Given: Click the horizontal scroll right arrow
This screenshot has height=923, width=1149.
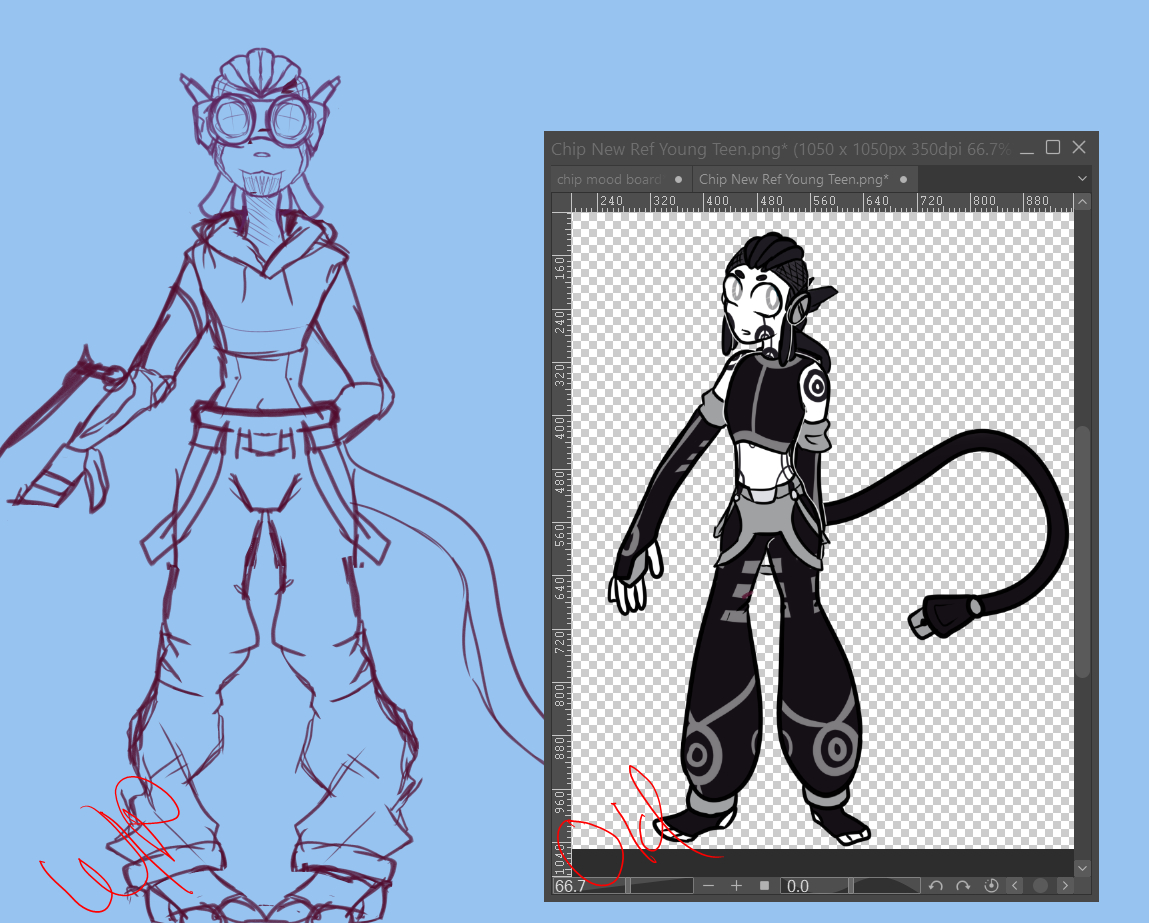Looking at the screenshot, I should point(1065,886).
